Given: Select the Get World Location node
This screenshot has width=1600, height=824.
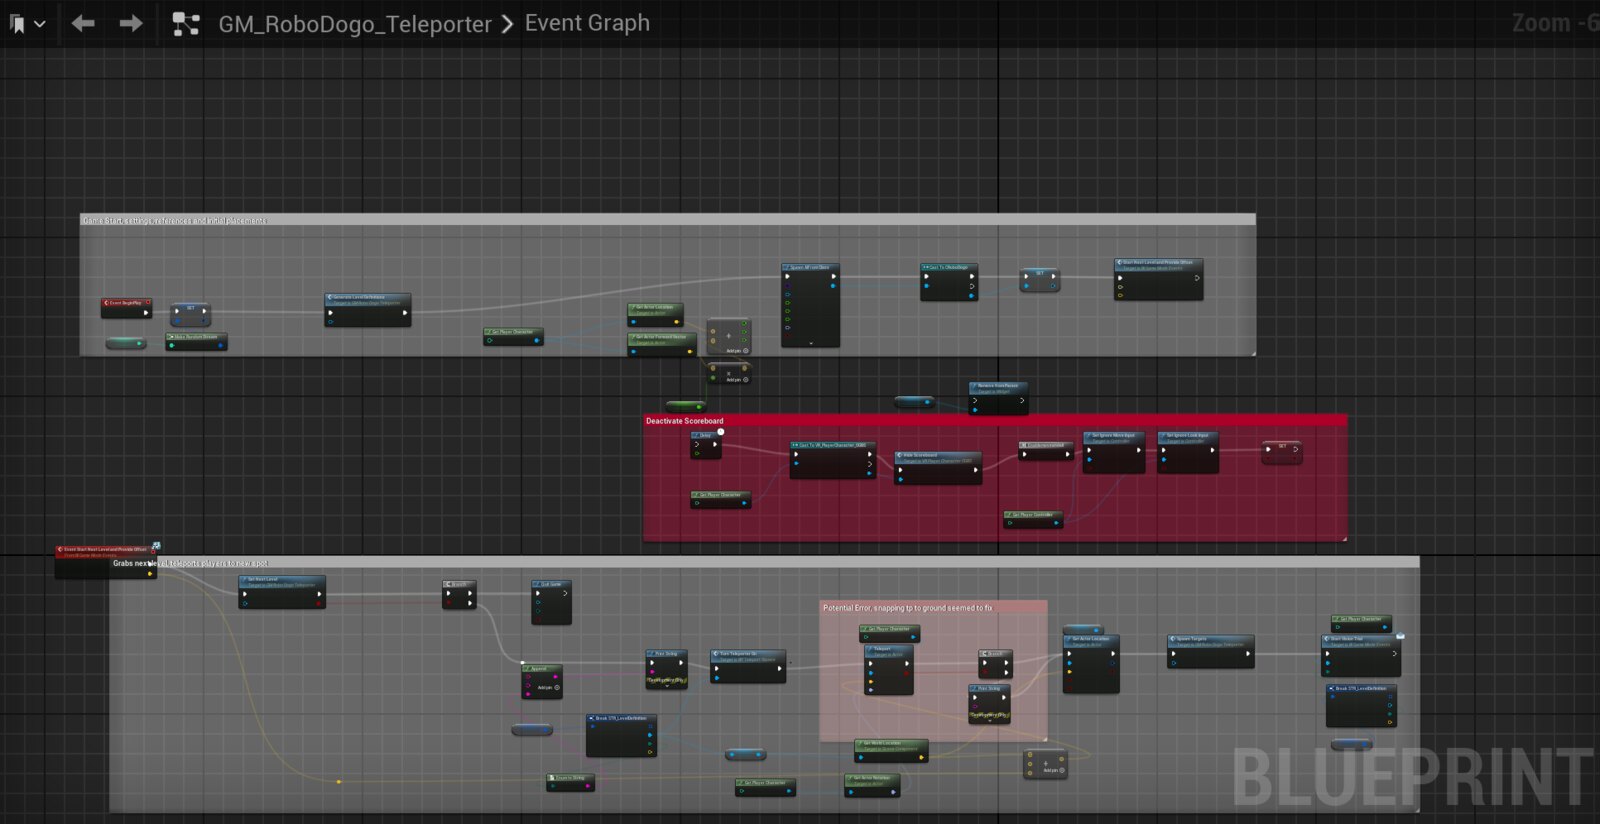Looking at the screenshot, I should coord(891,750).
